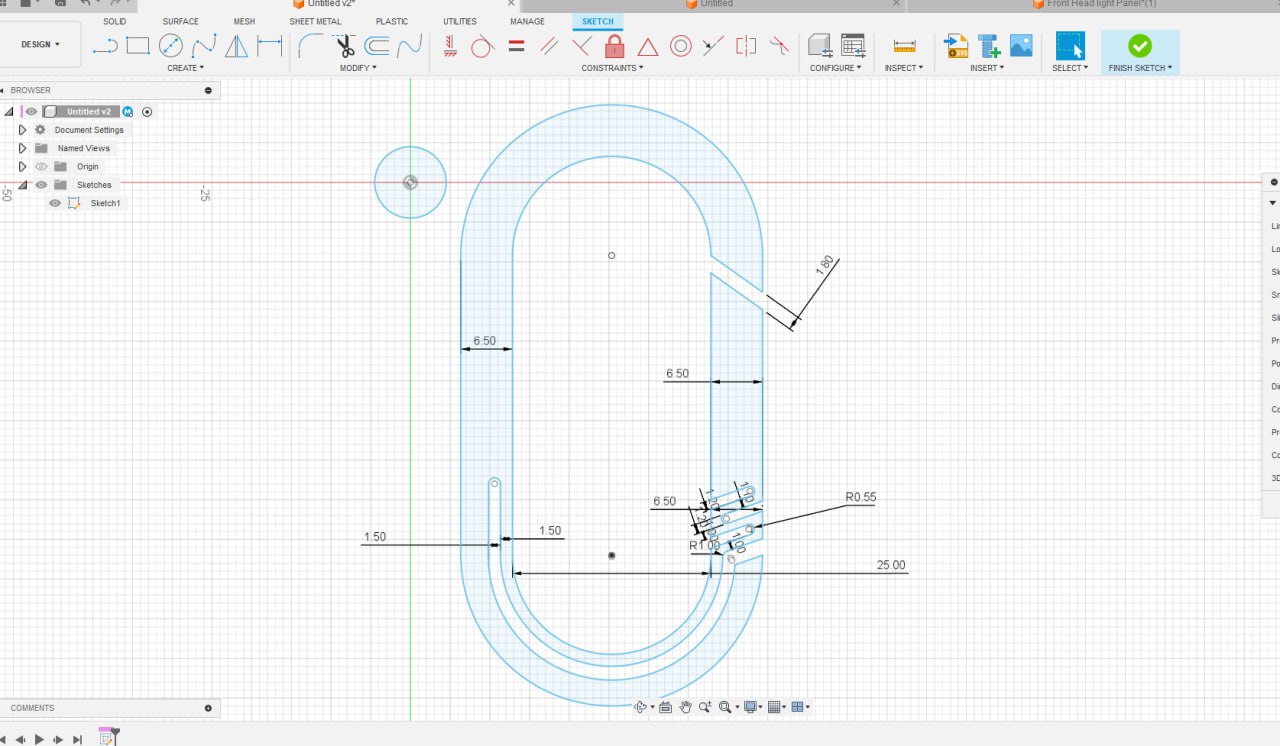Select the 2-point Rectangle tool
The image size is (1280, 746).
coord(138,46)
